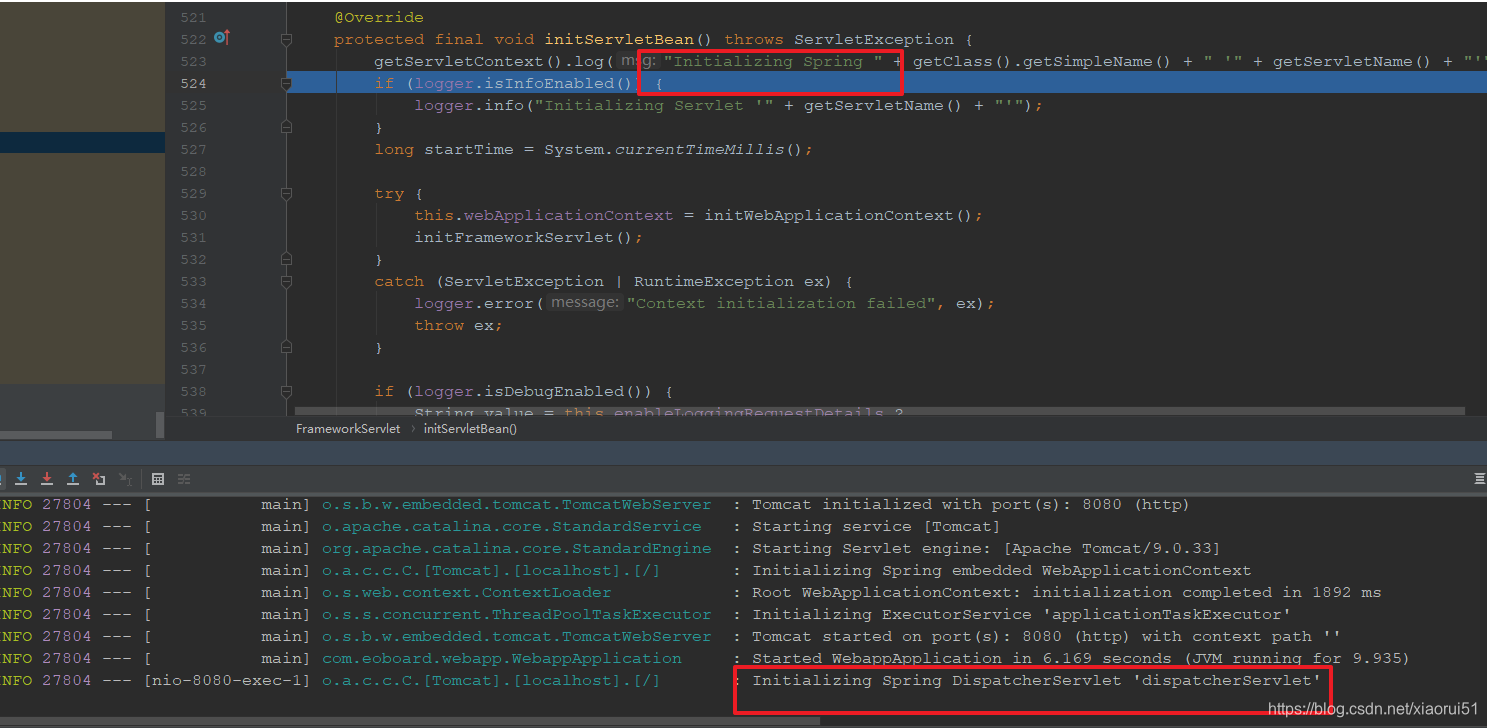Collapse the if block fold at line 524
The image size is (1487, 728).
pos(287,83)
